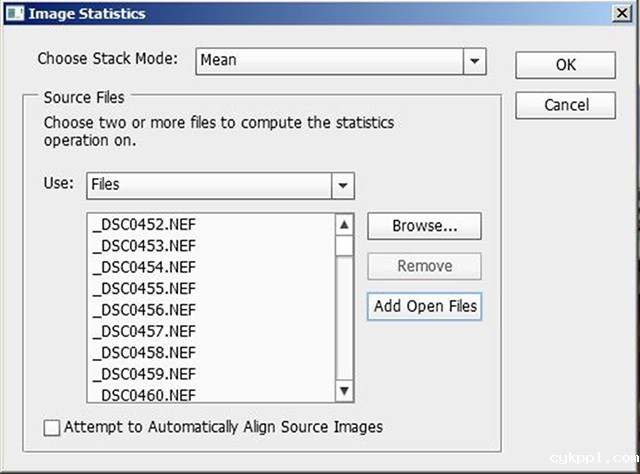640x474 pixels.
Task: Select file _DSC0455.NEF
Action: pos(142,288)
